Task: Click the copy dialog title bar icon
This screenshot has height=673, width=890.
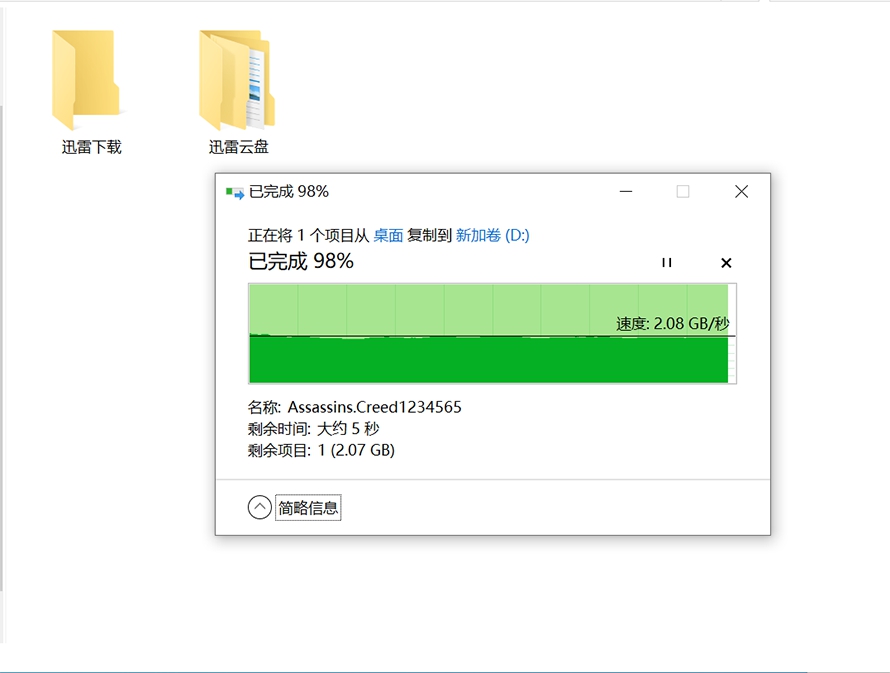Action: tap(232, 191)
